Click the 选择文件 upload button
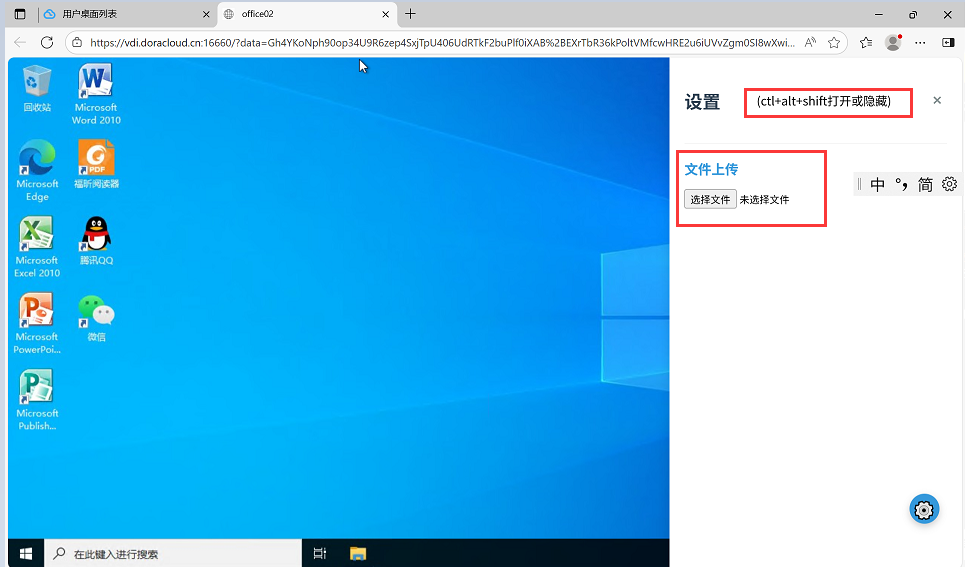965x567 pixels. [710, 199]
